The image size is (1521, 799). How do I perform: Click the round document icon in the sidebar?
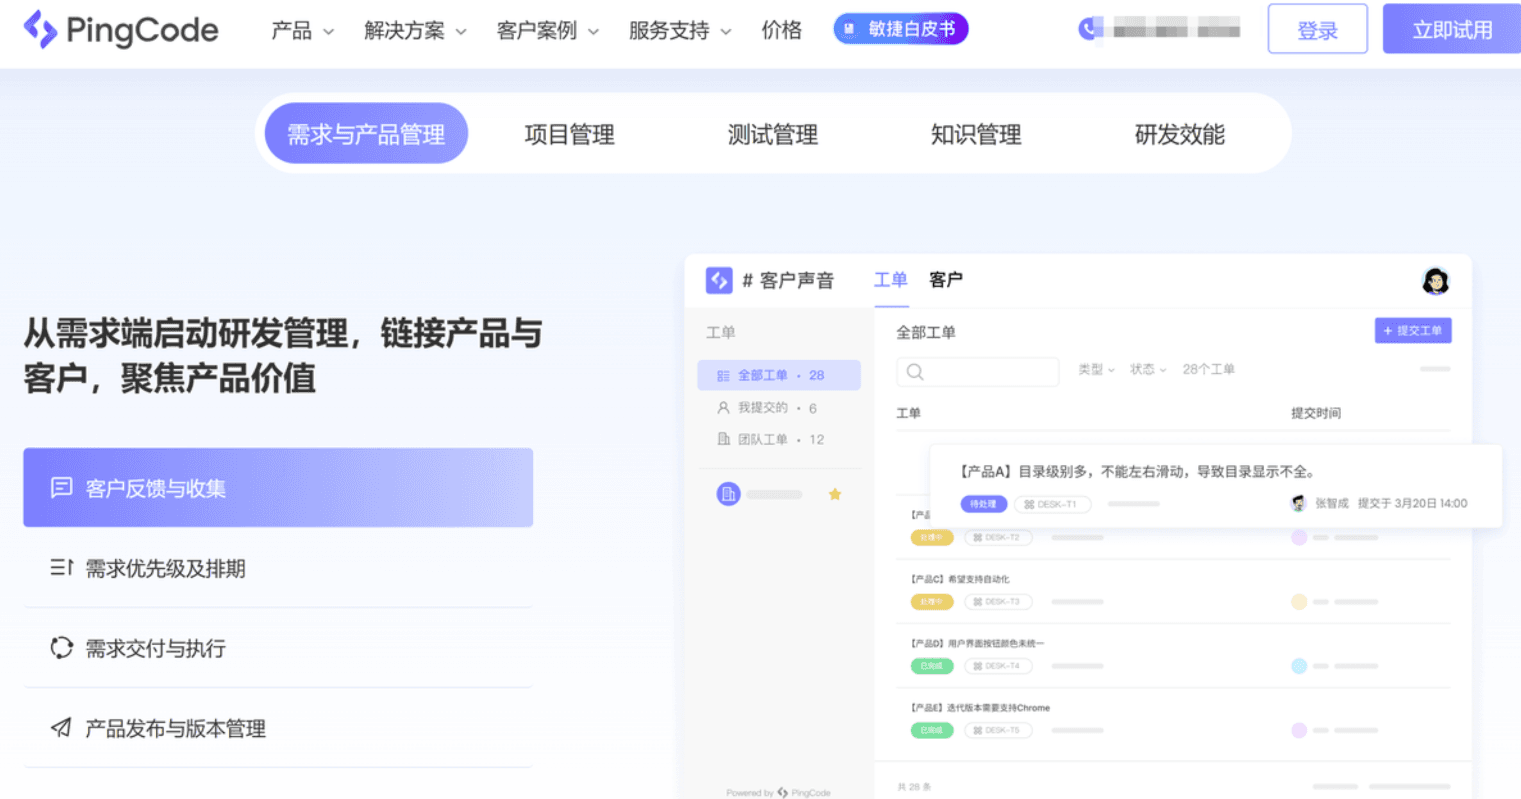(x=729, y=493)
